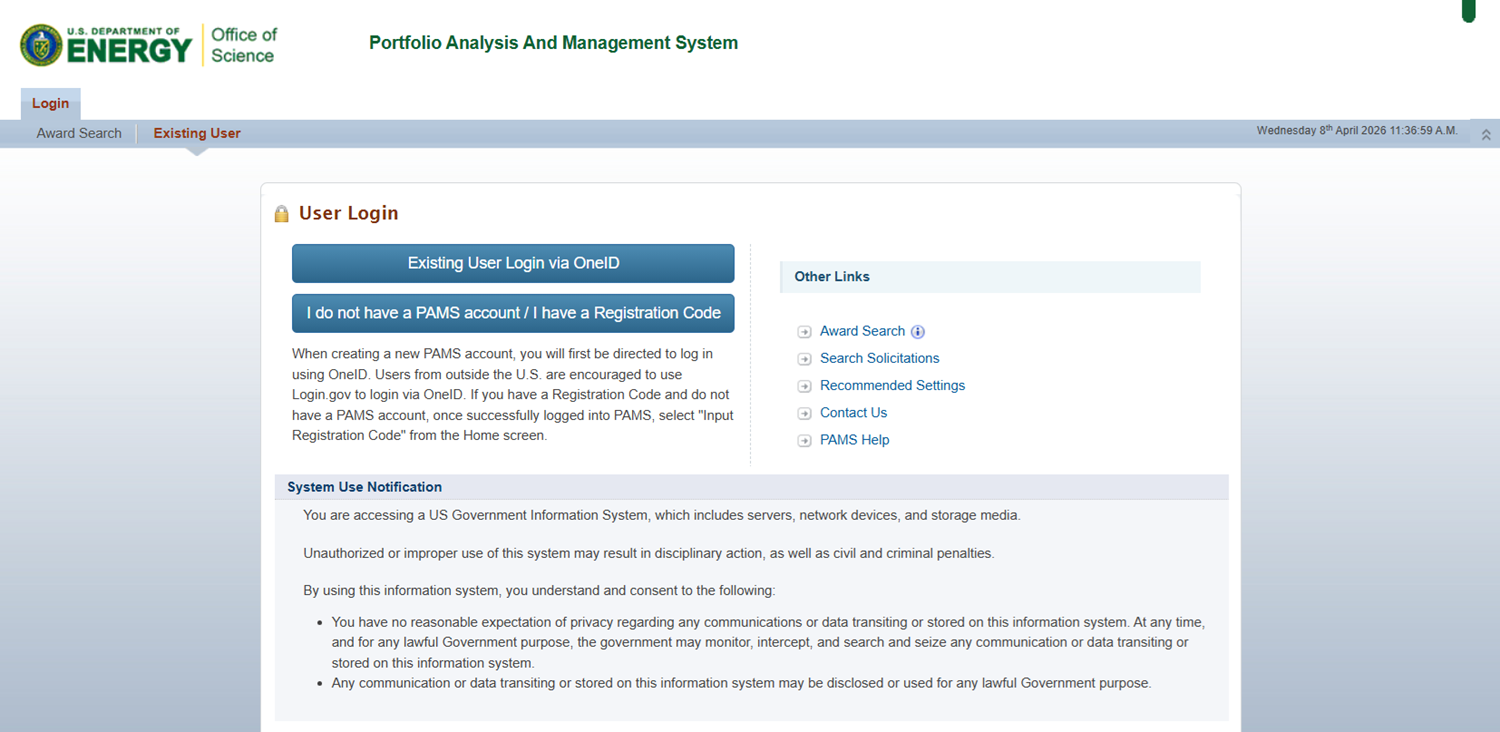
Task: Click the info icon next to Award Search
Action: click(918, 332)
